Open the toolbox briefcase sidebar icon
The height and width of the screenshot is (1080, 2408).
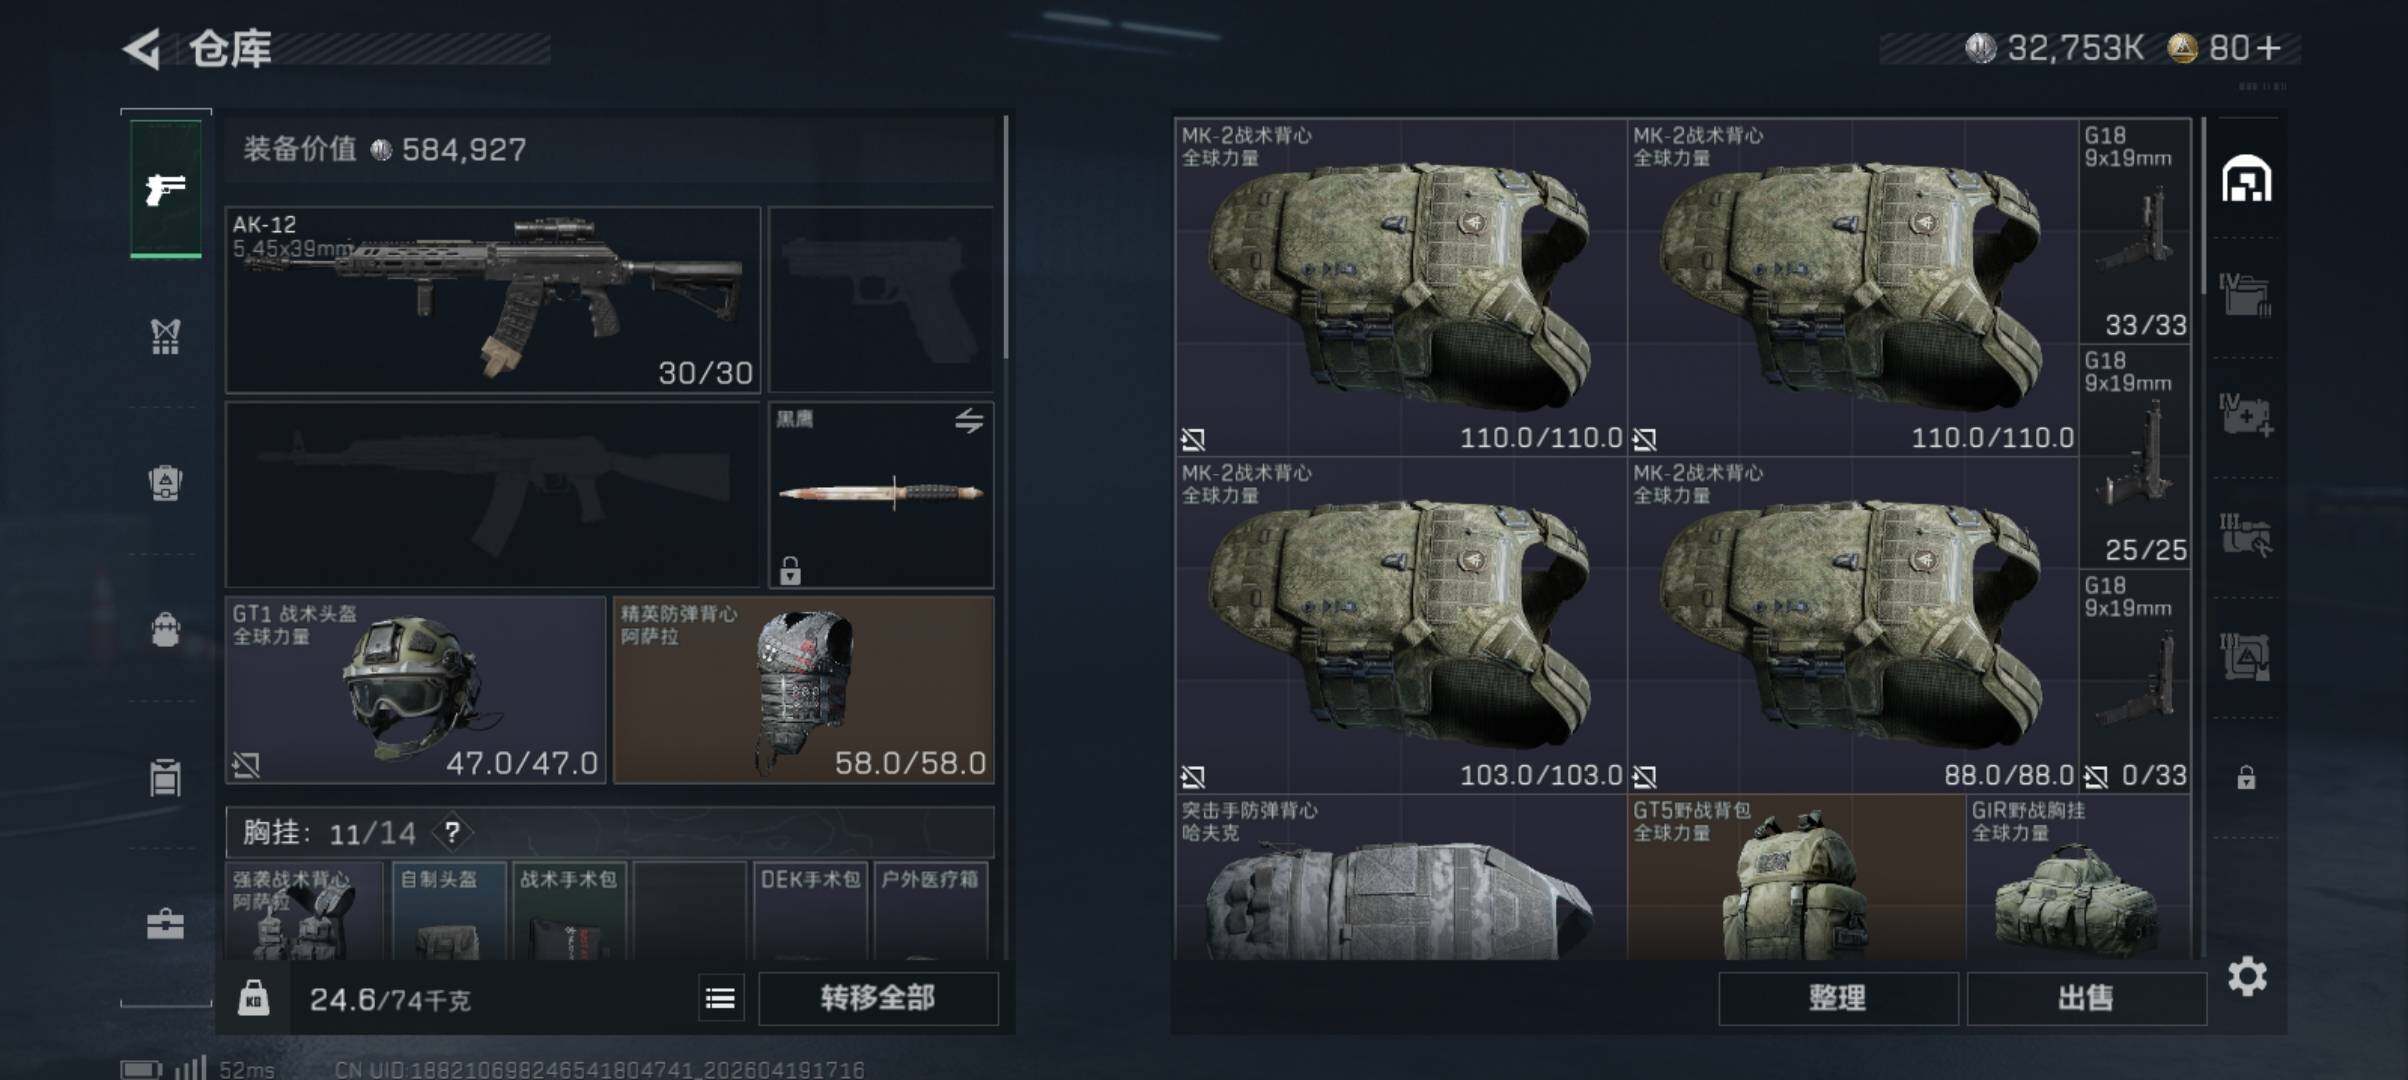[x=165, y=923]
